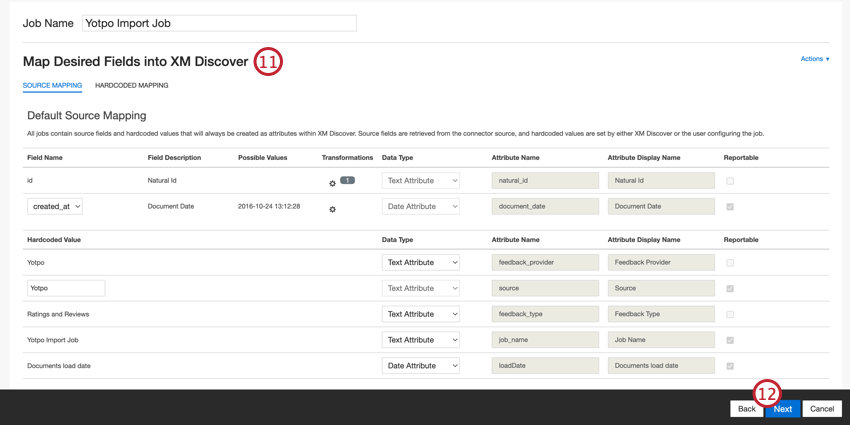850x425 pixels.
Task: Toggle Reportable checkbox for Job Name
Action: pyautogui.click(x=730, y=340)
